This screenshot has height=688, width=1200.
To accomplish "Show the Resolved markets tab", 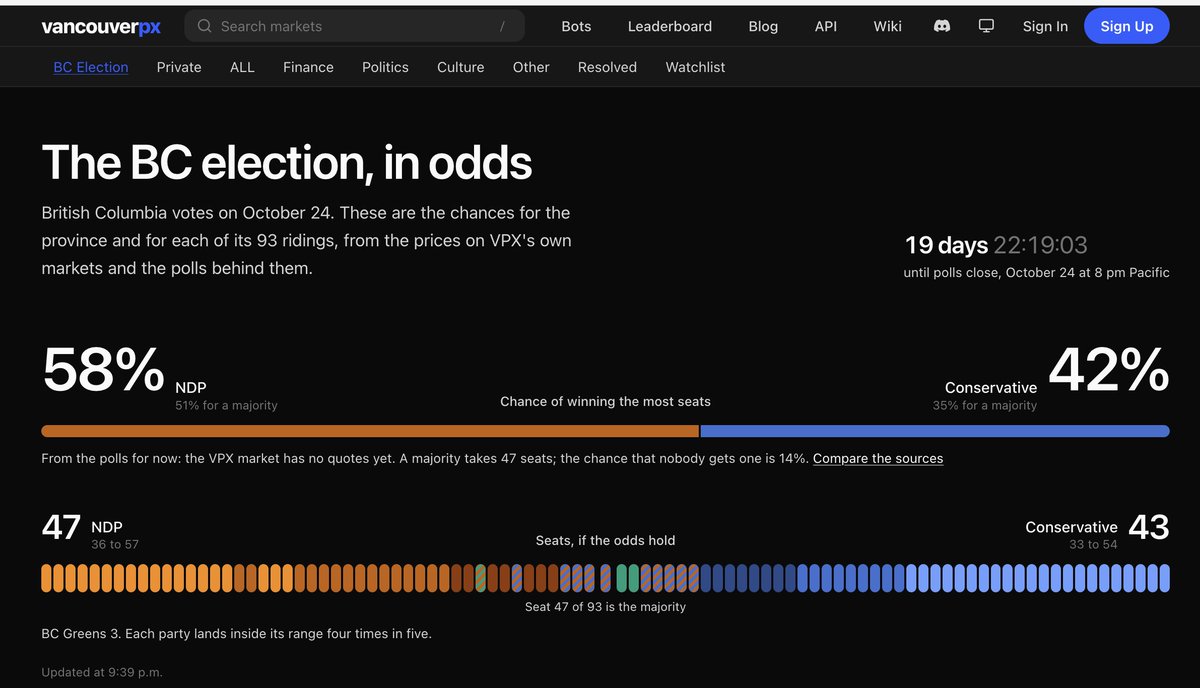I will 607,67.
